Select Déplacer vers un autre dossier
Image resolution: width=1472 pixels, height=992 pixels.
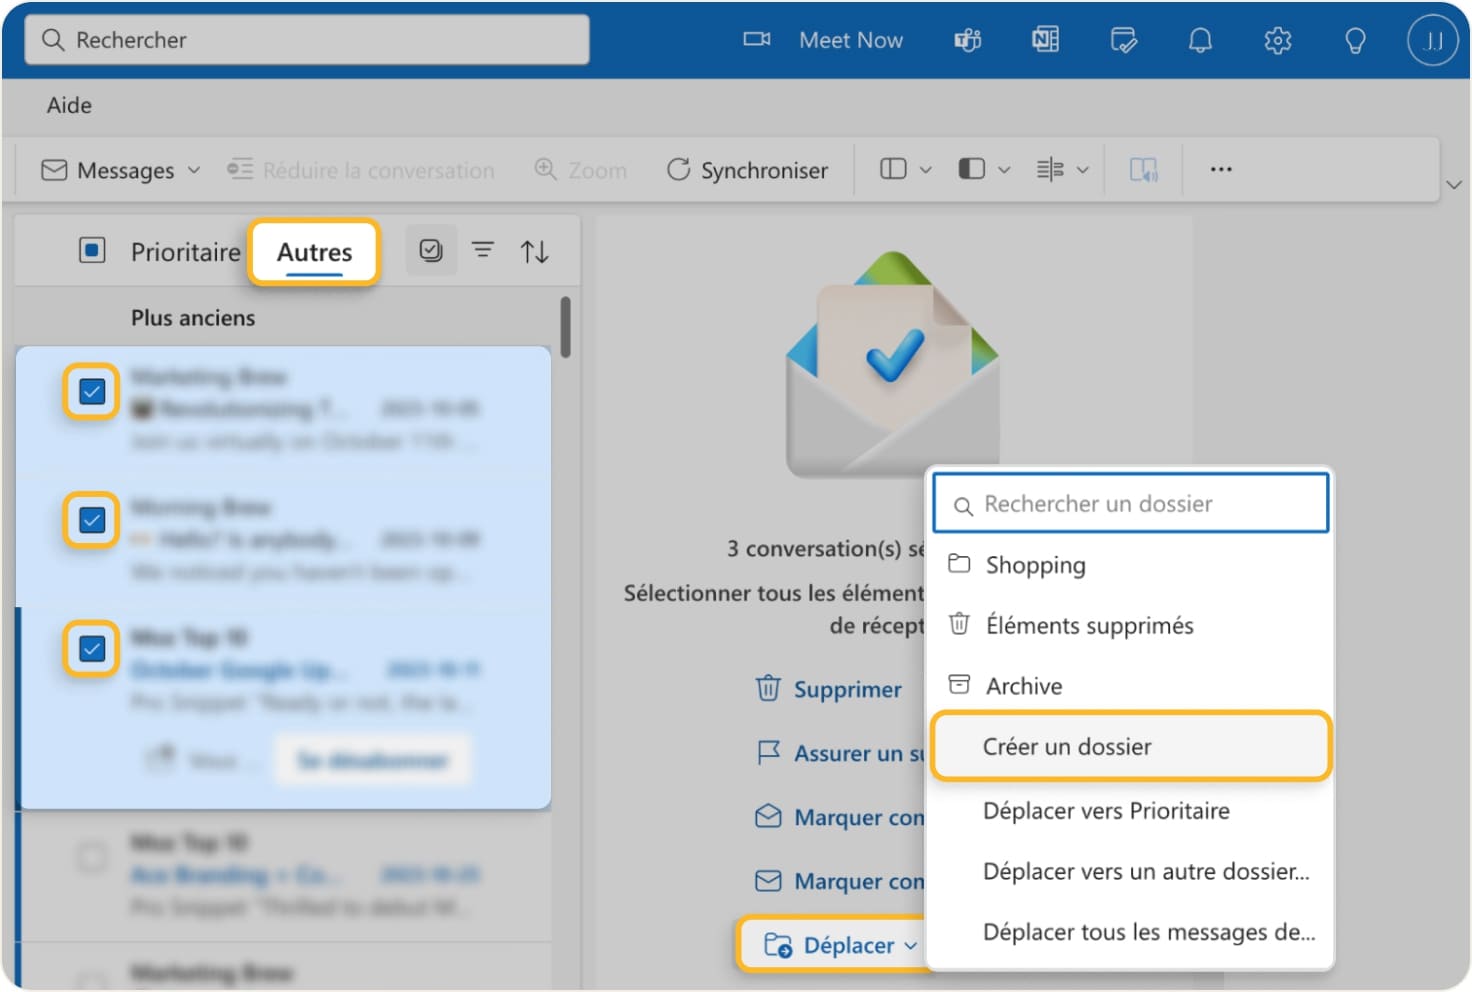pyautogui.click(x=1131, y=871)
